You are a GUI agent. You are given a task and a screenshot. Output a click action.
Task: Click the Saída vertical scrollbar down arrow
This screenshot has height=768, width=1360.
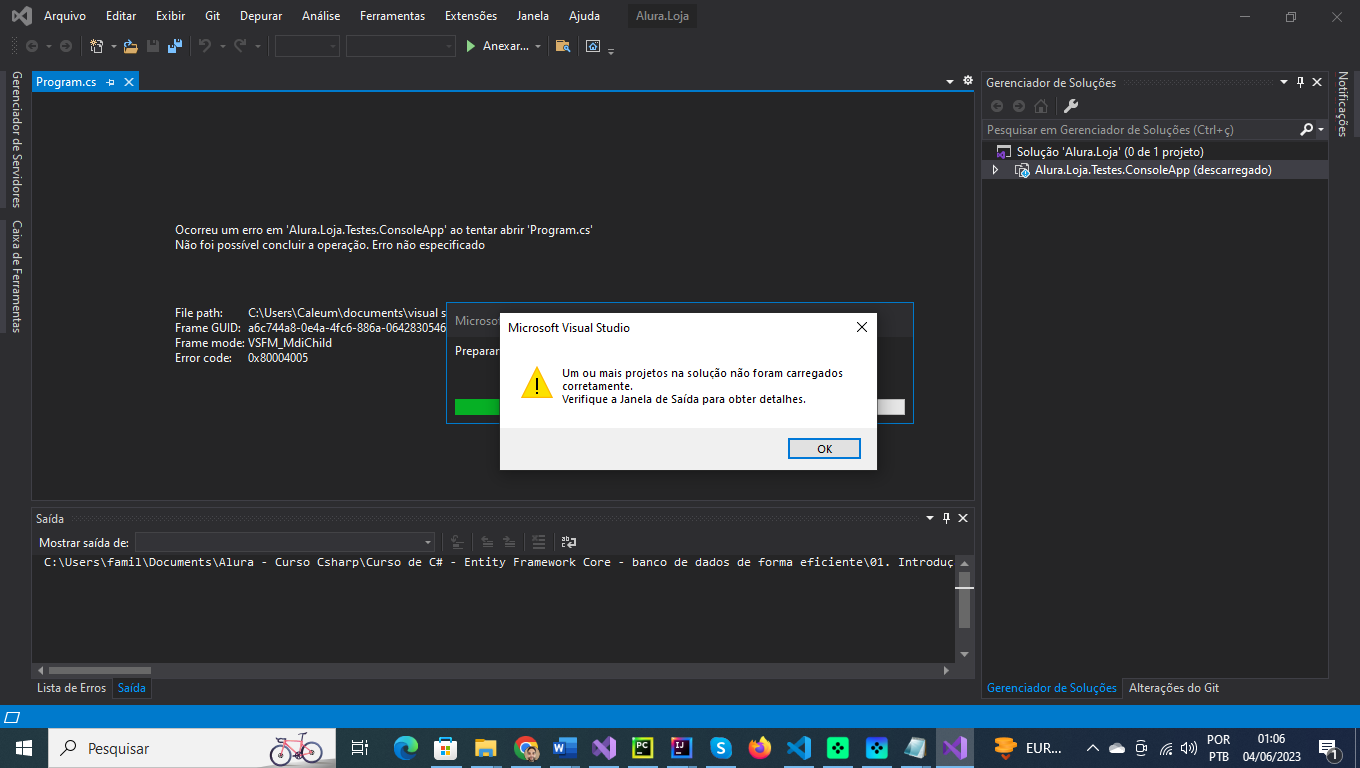coord(964,654)
